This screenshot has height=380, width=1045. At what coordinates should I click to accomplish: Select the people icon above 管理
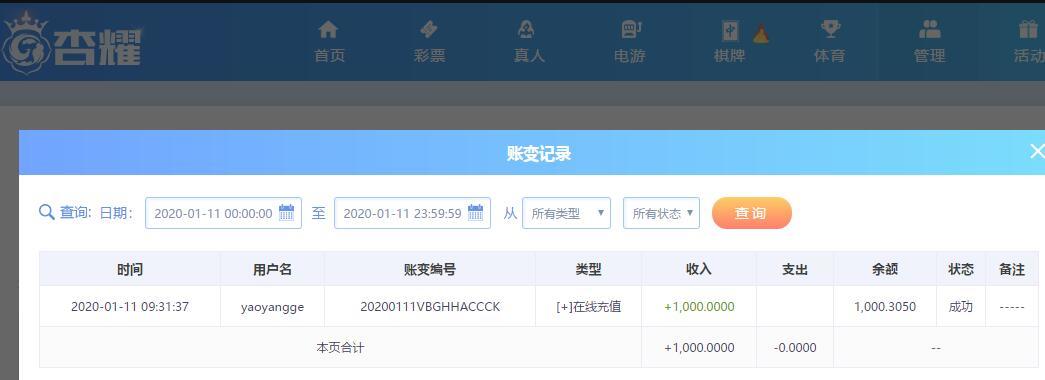click(x=930, y=29)
